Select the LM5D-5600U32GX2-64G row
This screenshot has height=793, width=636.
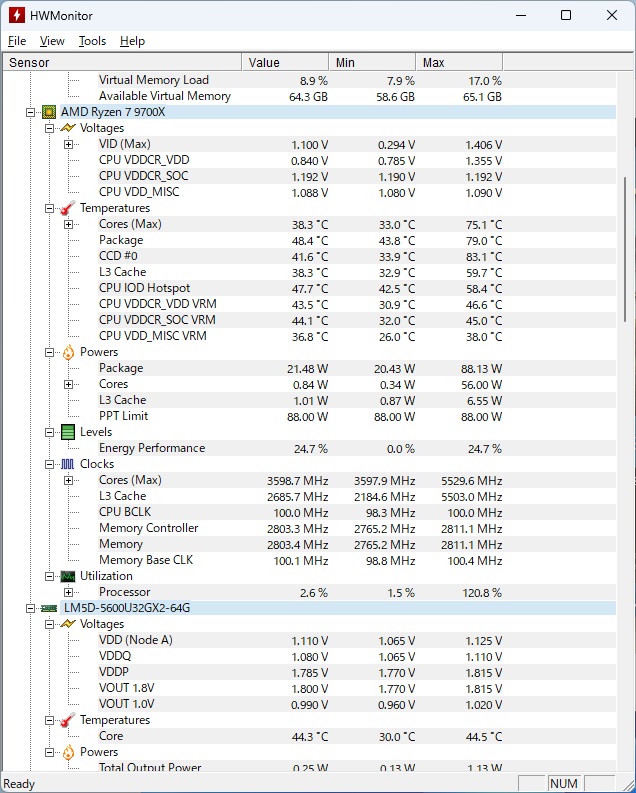pyautogui.click(x=338, y=608)
